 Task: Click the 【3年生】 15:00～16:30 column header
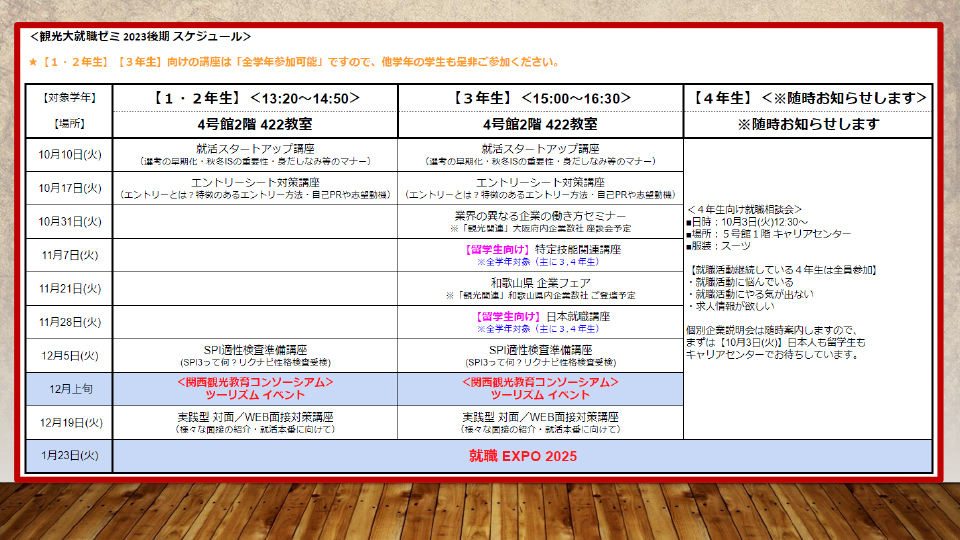click(x=540, y=98)
